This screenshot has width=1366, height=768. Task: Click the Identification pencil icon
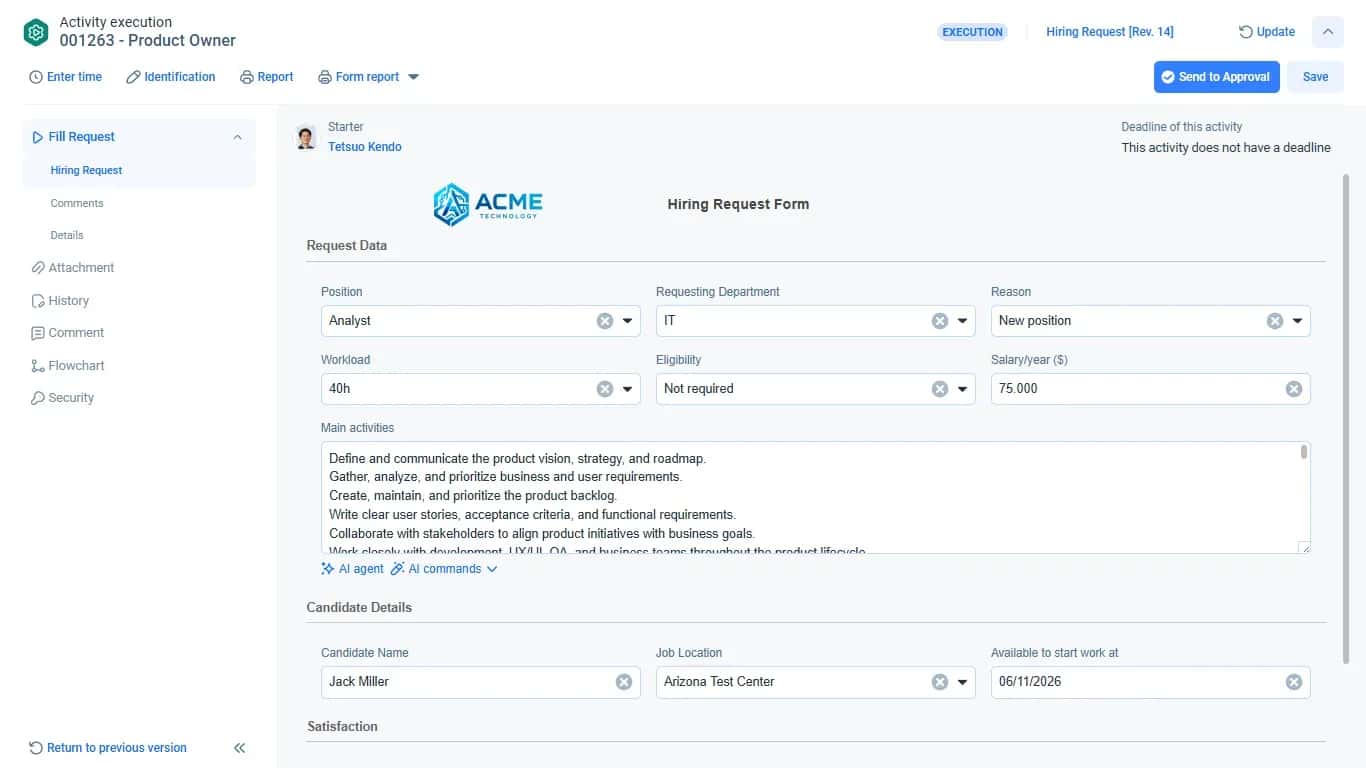[133, 77]
